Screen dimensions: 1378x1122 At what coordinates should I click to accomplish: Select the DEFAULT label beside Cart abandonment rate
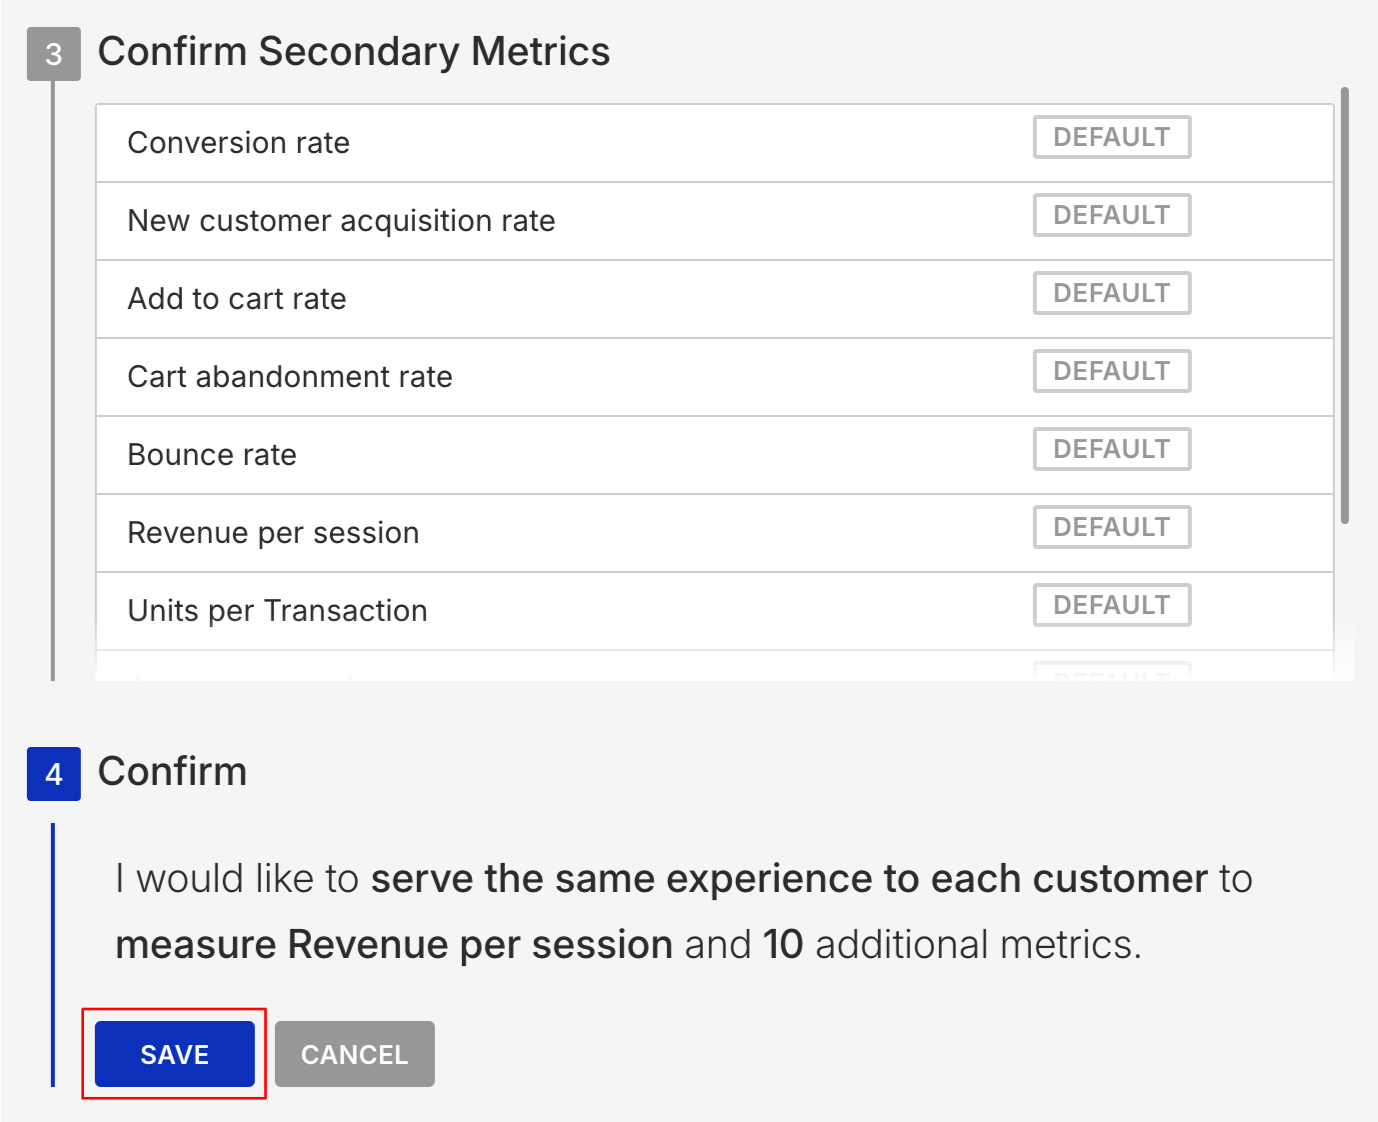point(1111,371)
